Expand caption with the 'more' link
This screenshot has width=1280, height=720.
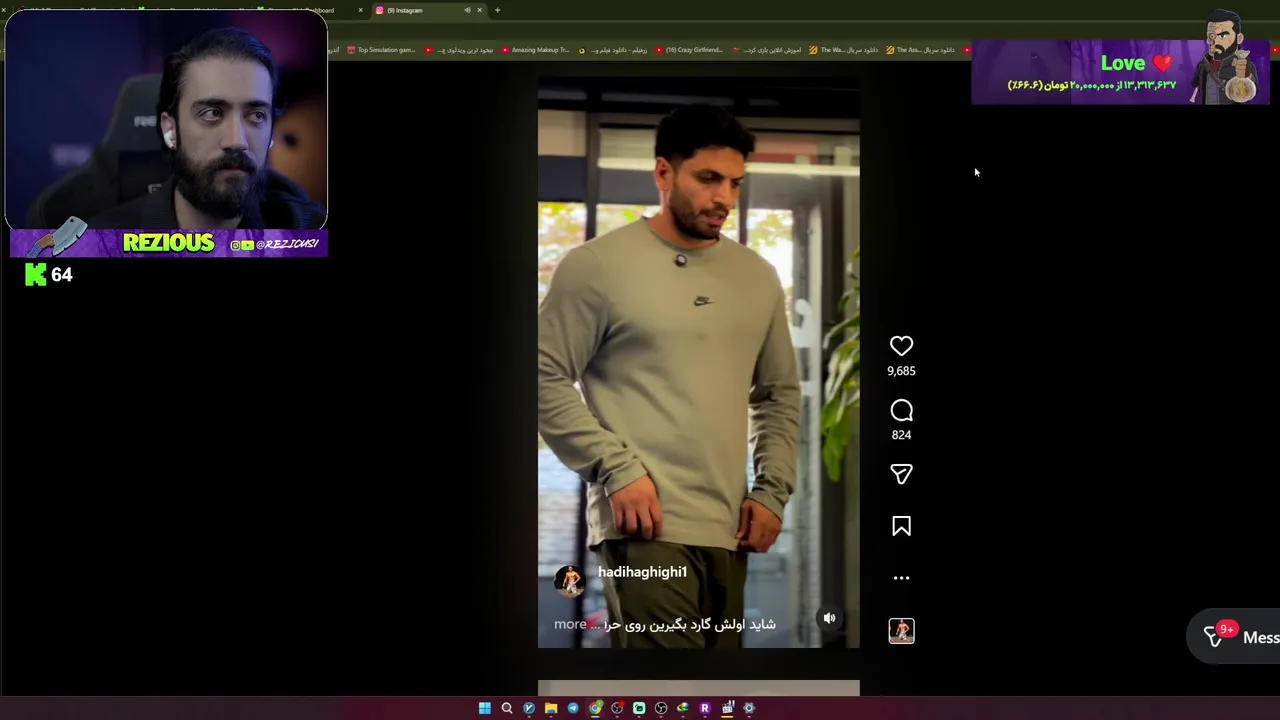pos(570,624)
